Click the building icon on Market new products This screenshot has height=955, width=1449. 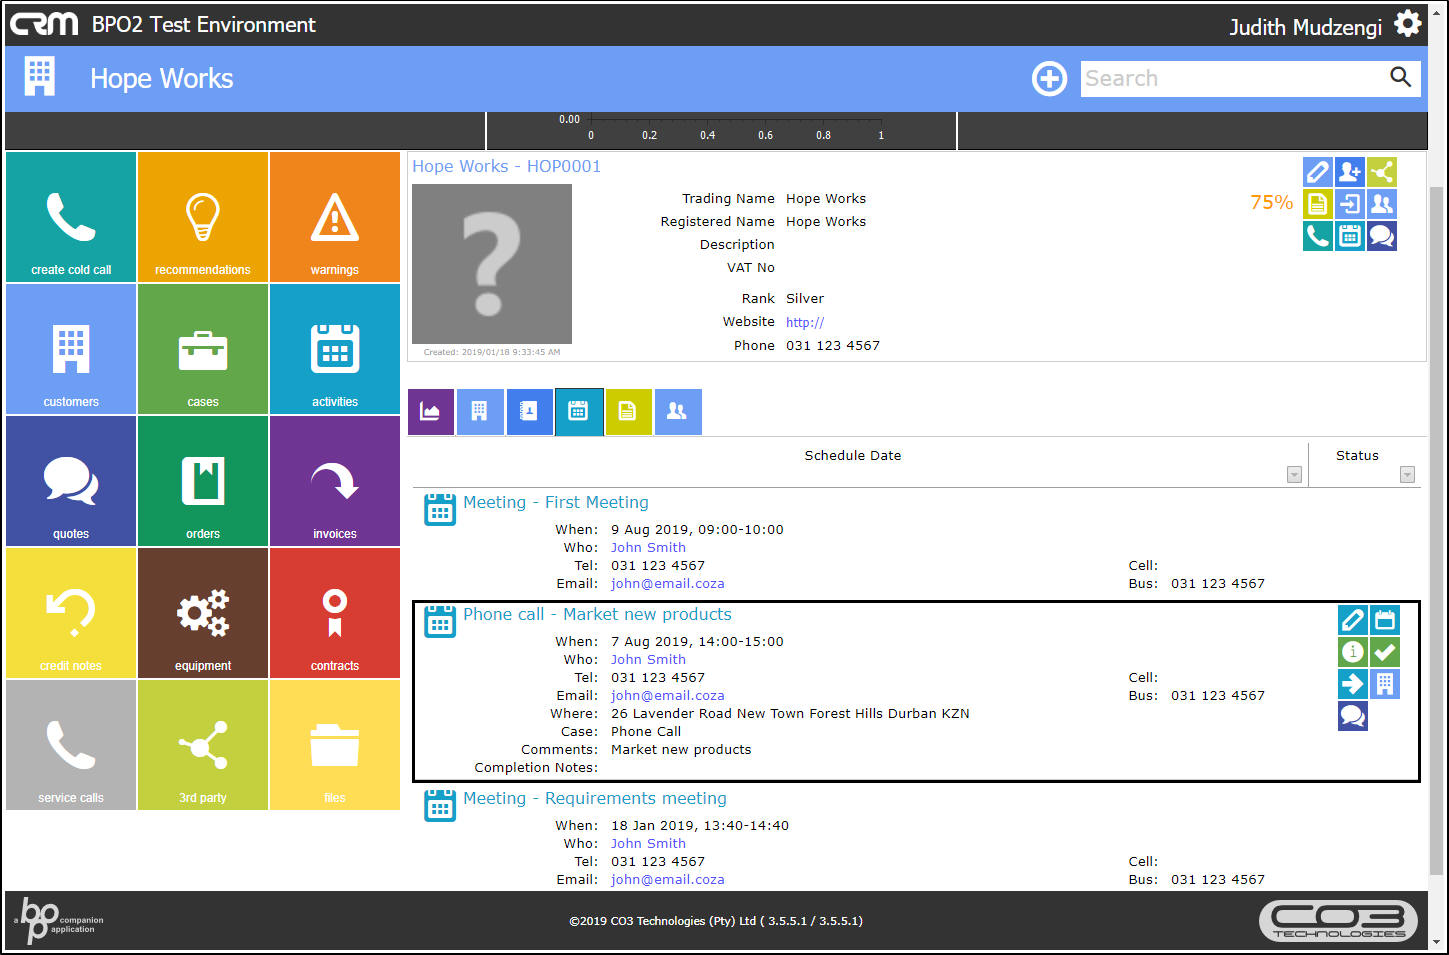1385,684
